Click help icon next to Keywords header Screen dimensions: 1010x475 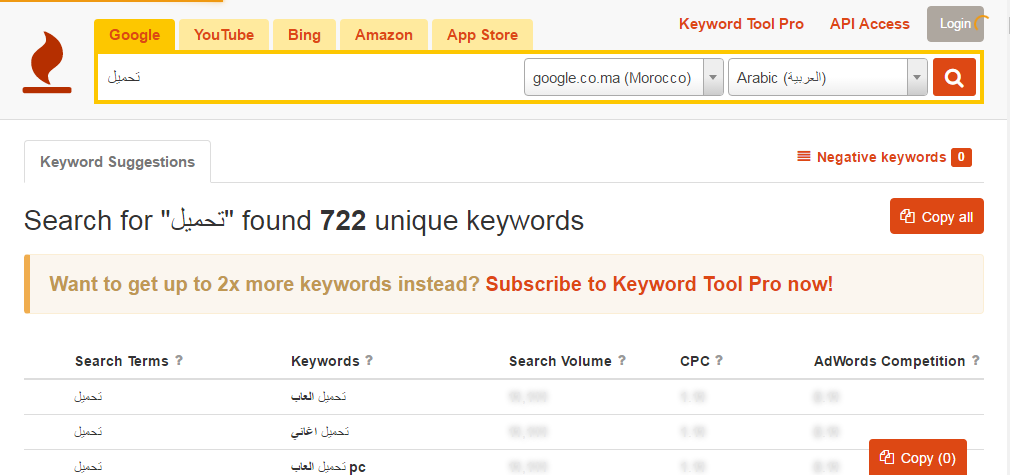coord(369,361)
